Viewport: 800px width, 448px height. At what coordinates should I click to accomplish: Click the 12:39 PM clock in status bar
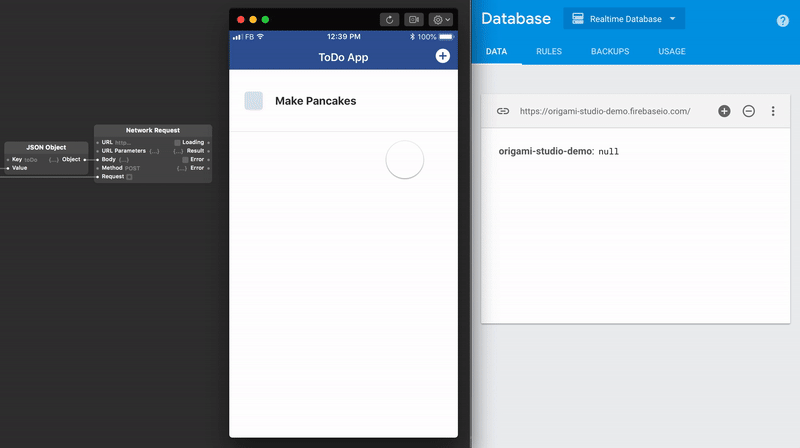coord(343,37)
